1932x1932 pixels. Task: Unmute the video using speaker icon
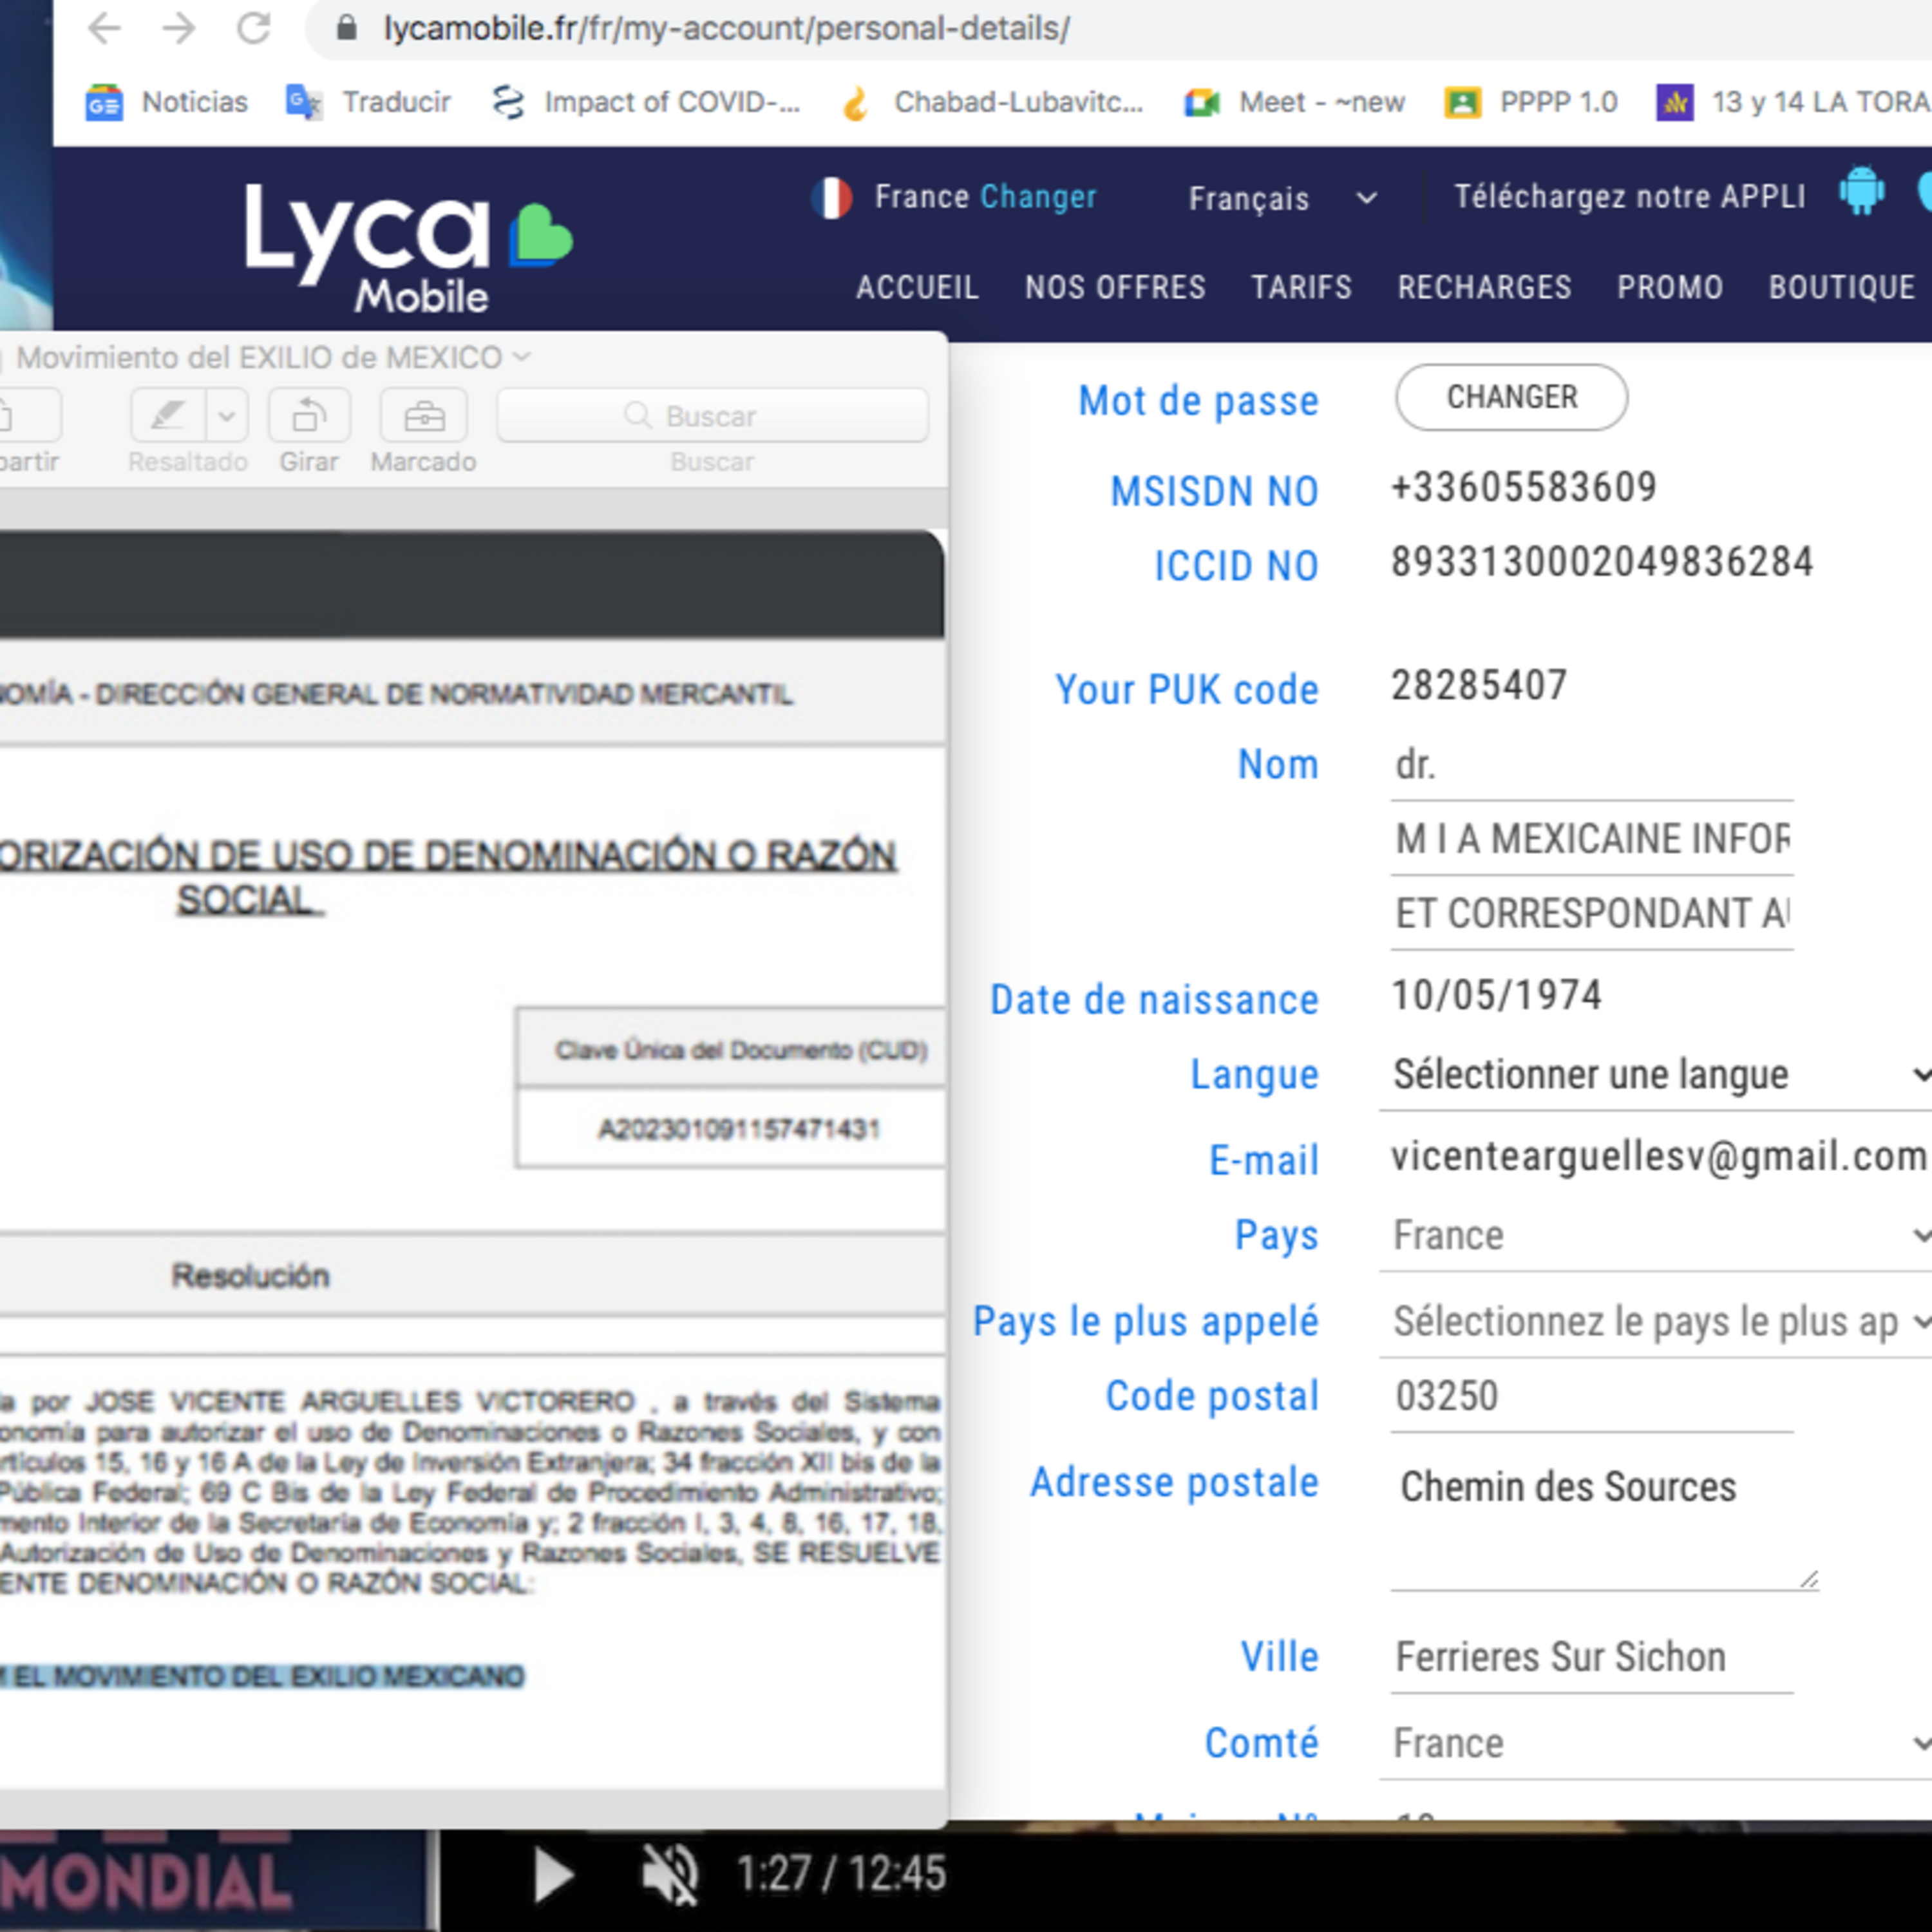(670, 1874)
